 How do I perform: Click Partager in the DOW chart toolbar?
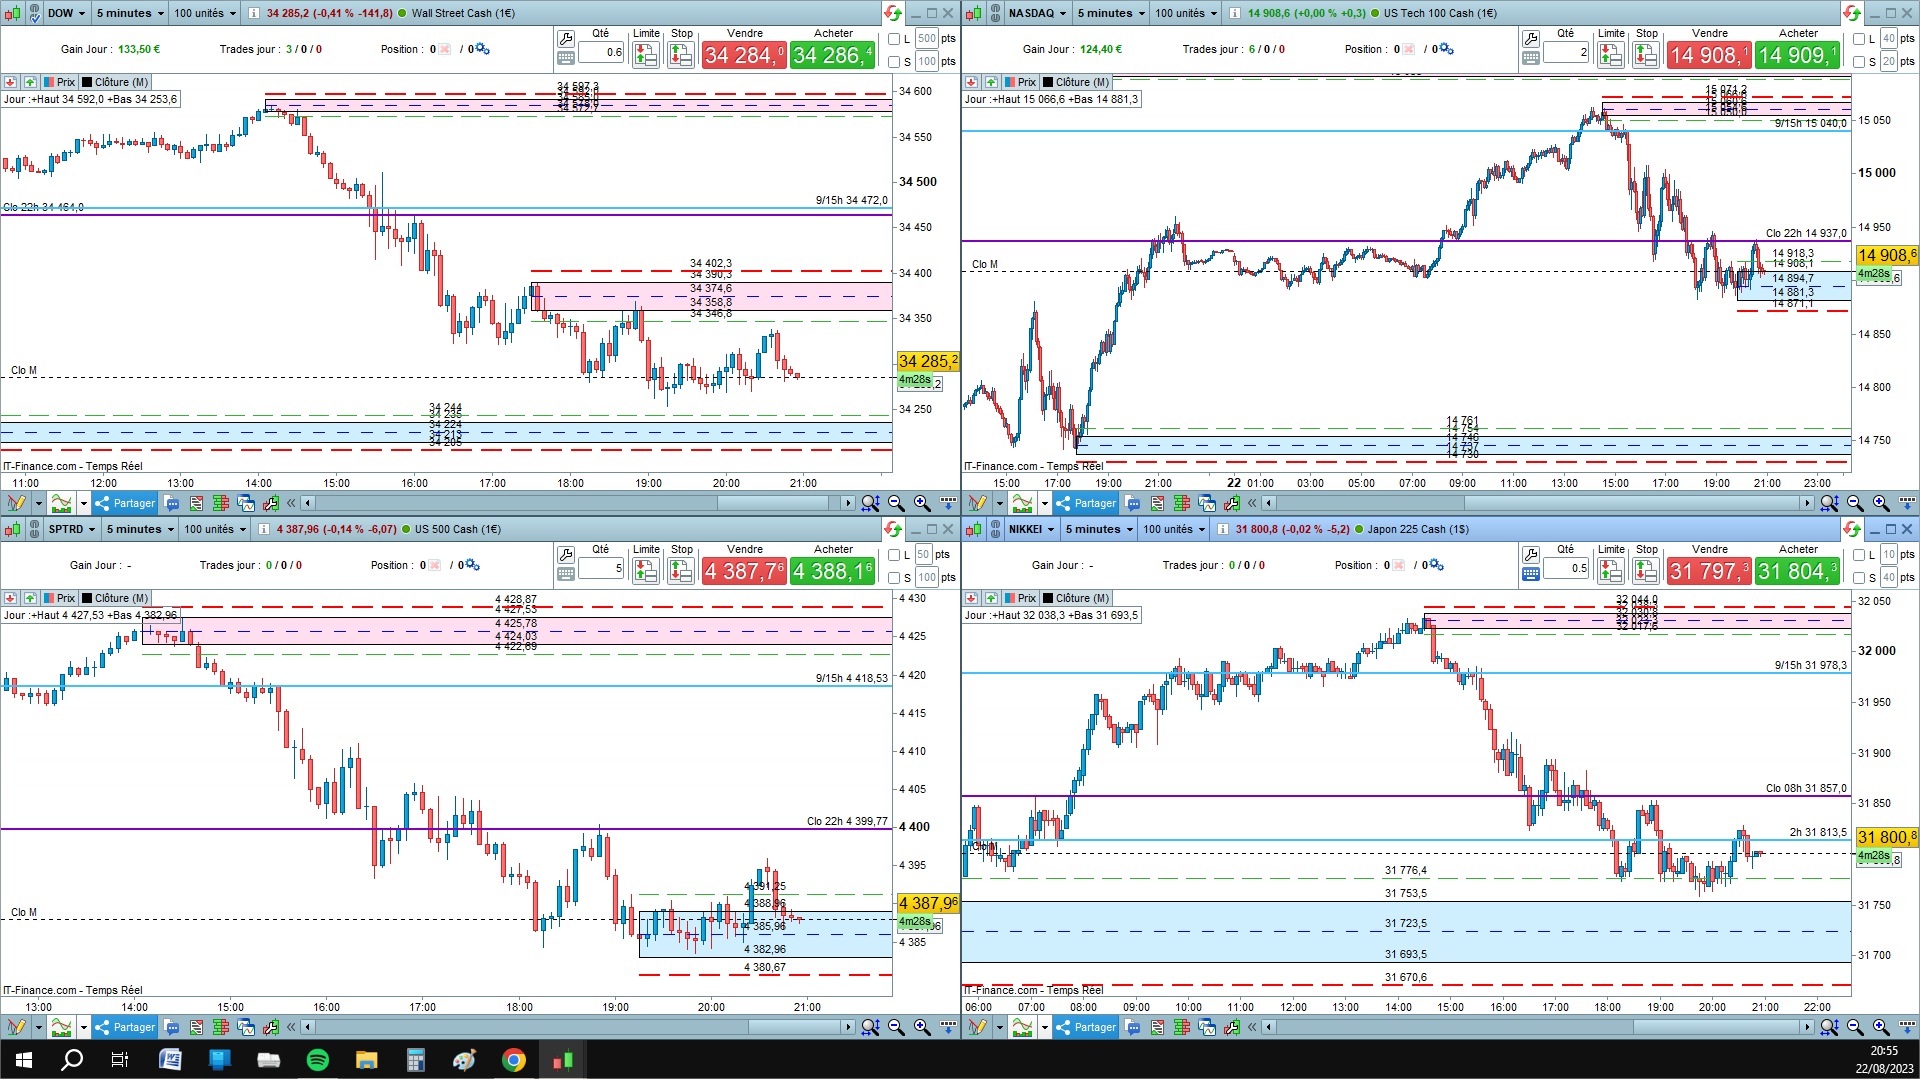[x=125, y=503]
